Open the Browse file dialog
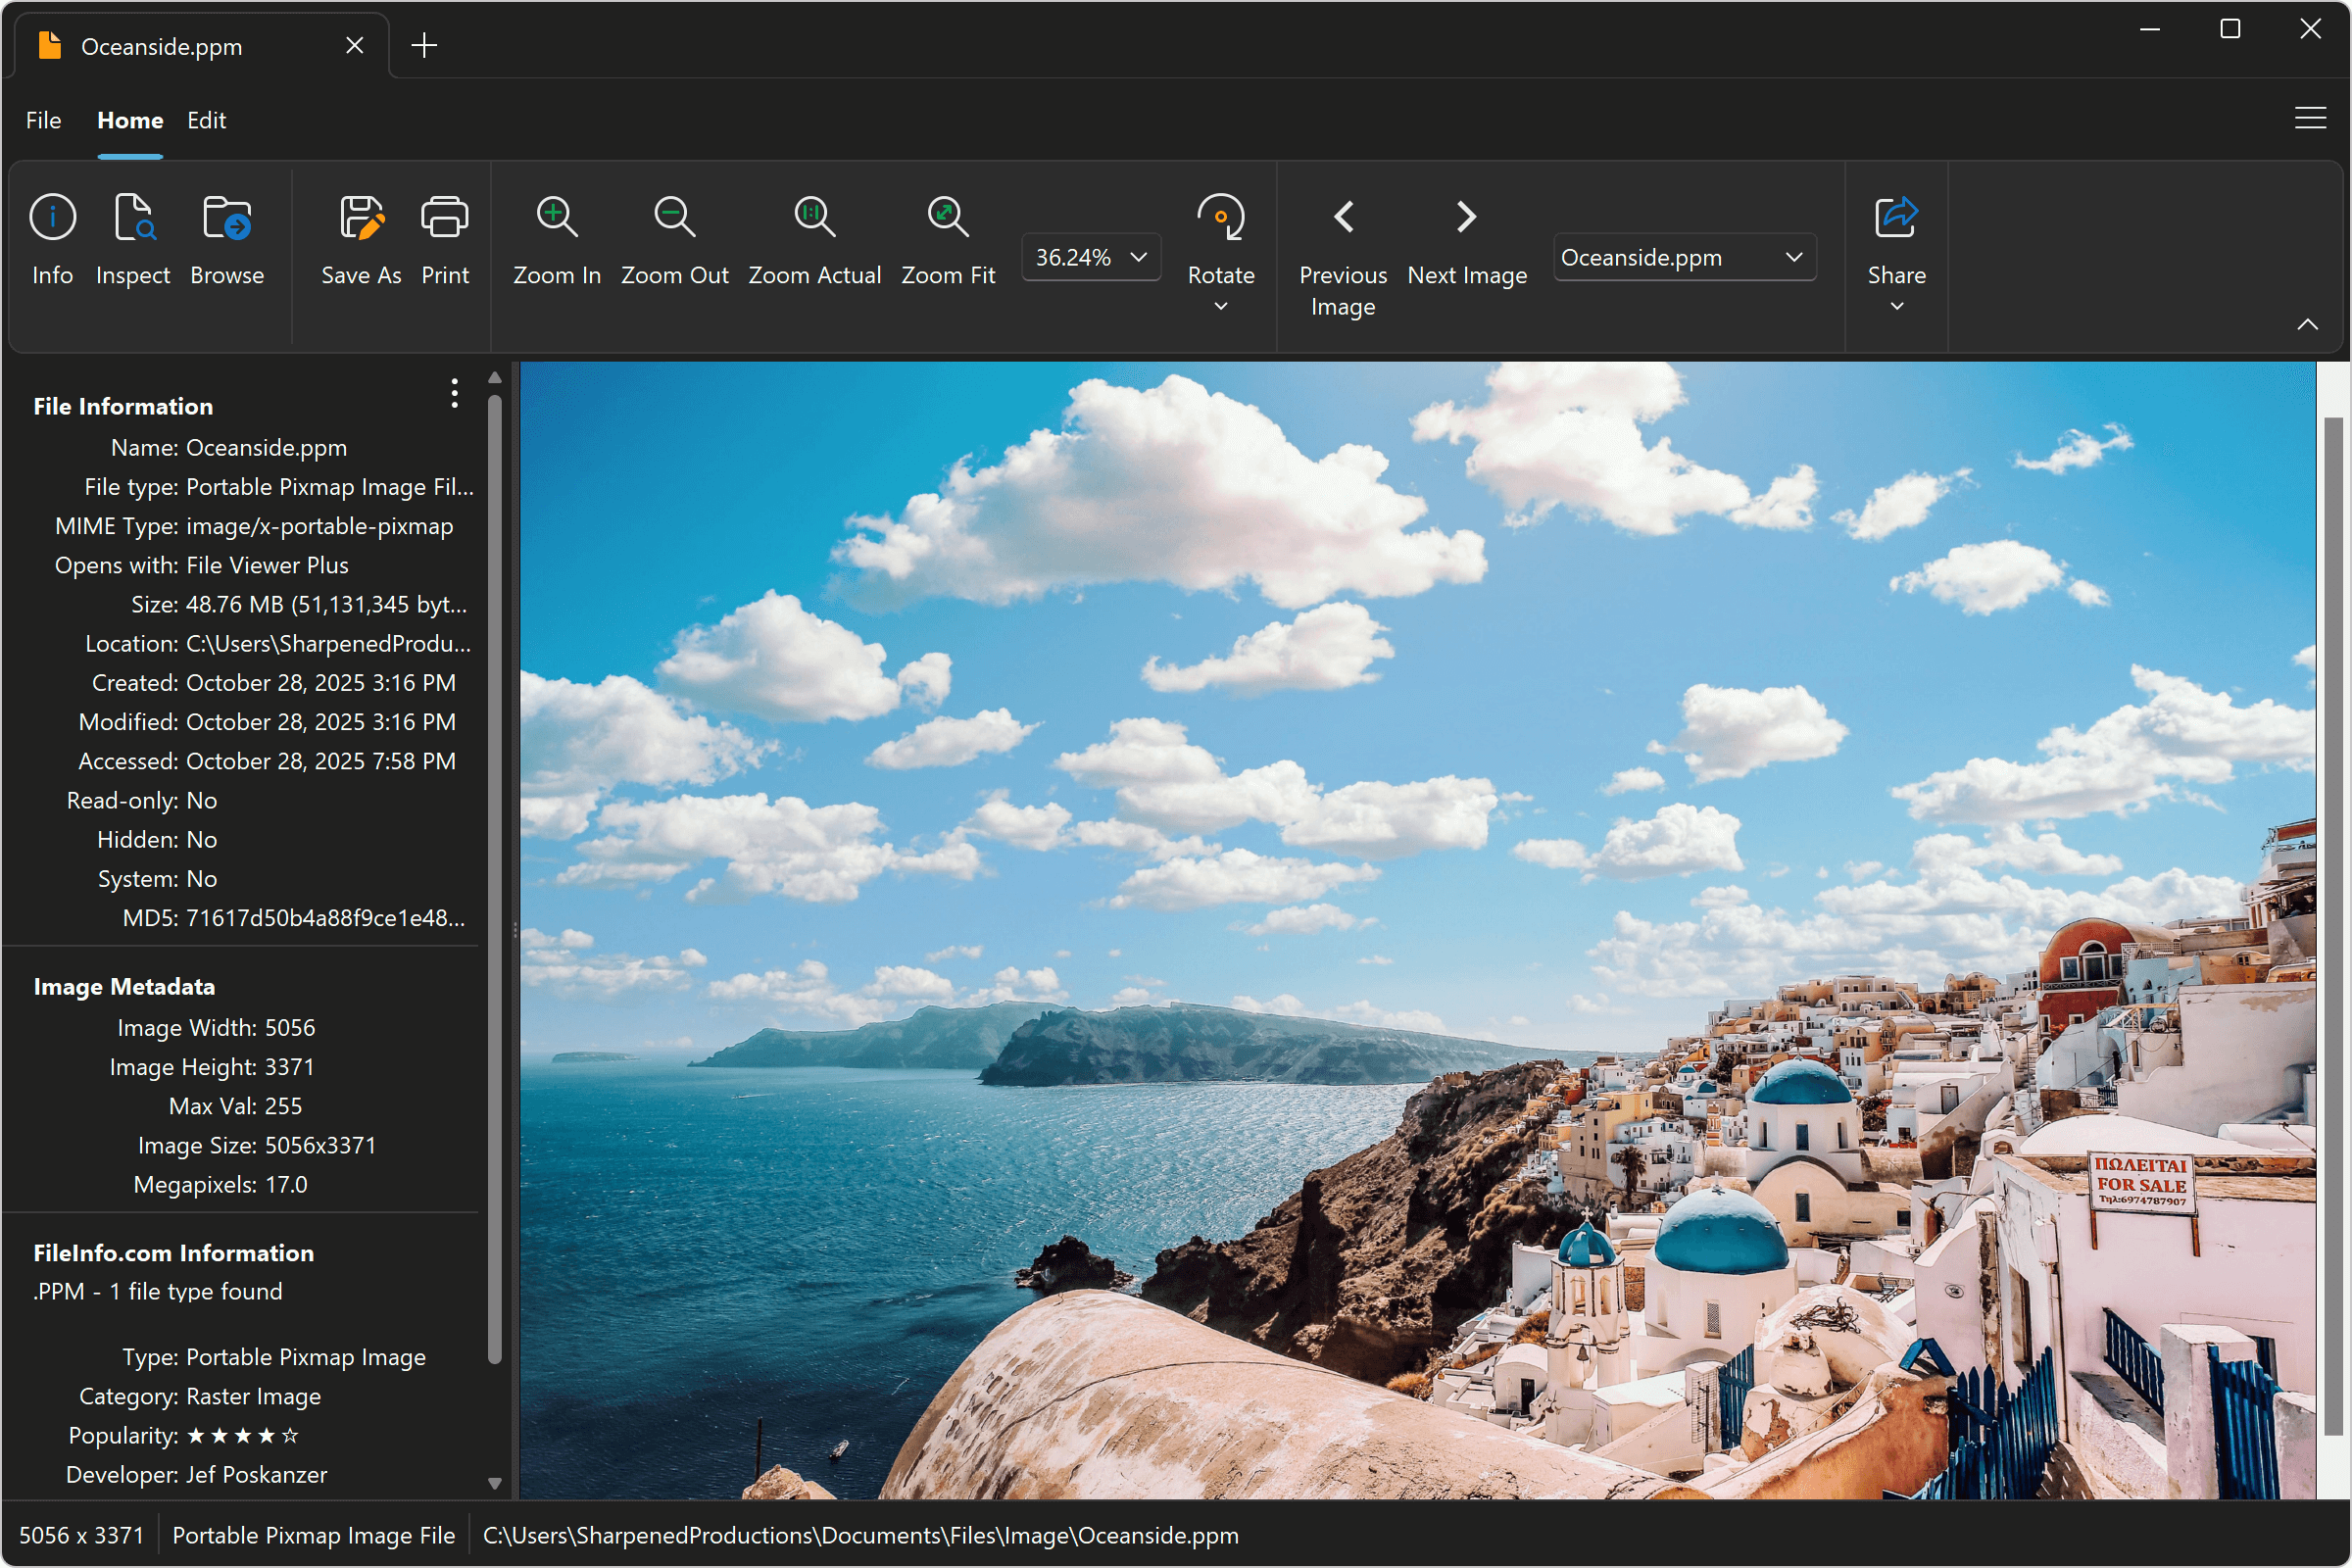Image resolution: width=2352 pixels, height=1568 pixels. click(x=226, y=238)
